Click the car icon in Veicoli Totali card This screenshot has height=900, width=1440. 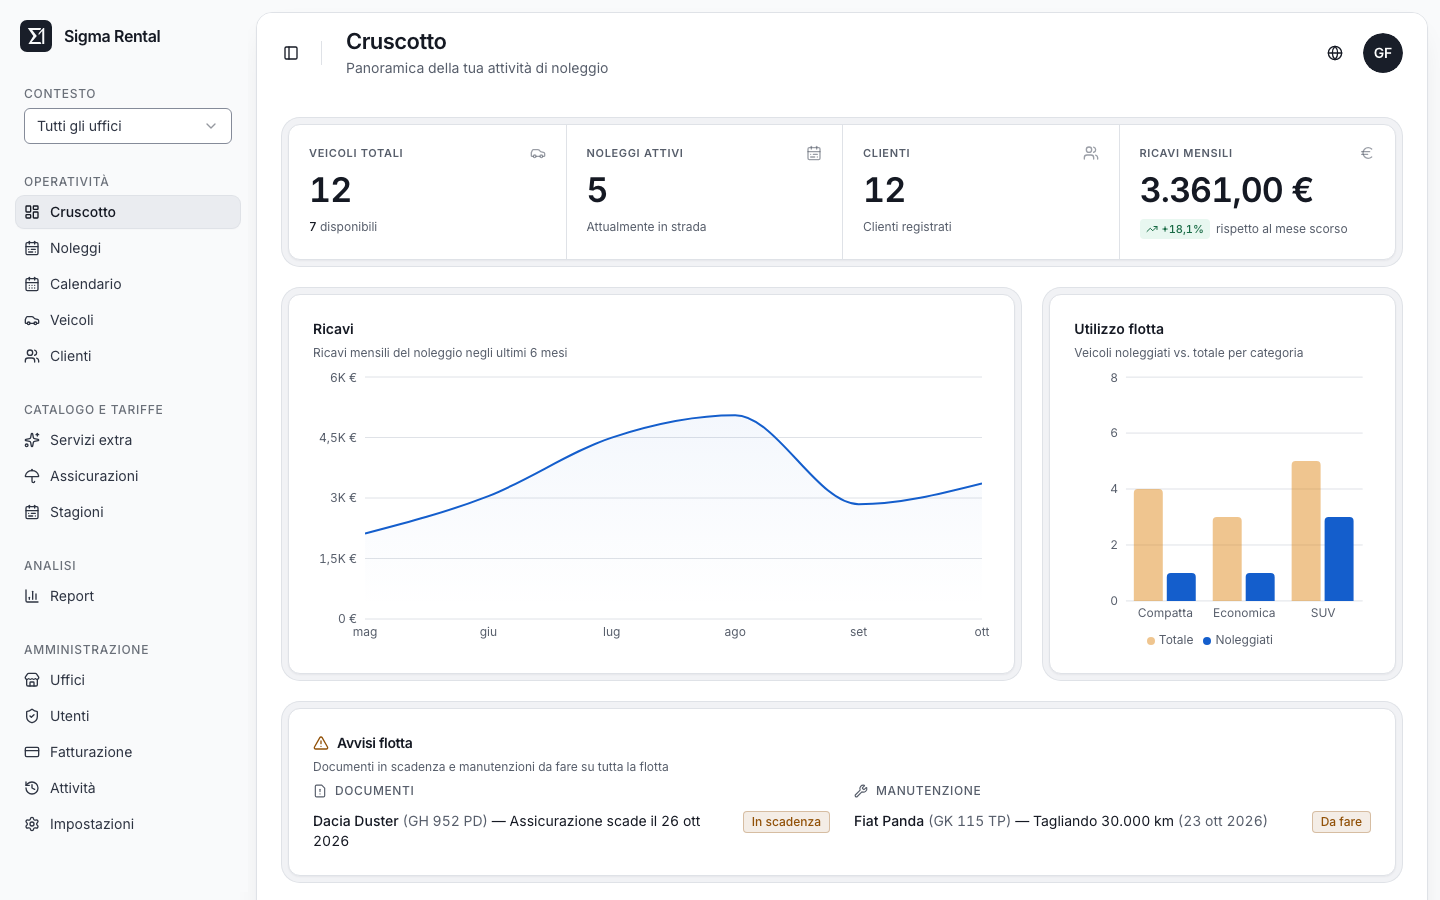(x=538, y=153)
